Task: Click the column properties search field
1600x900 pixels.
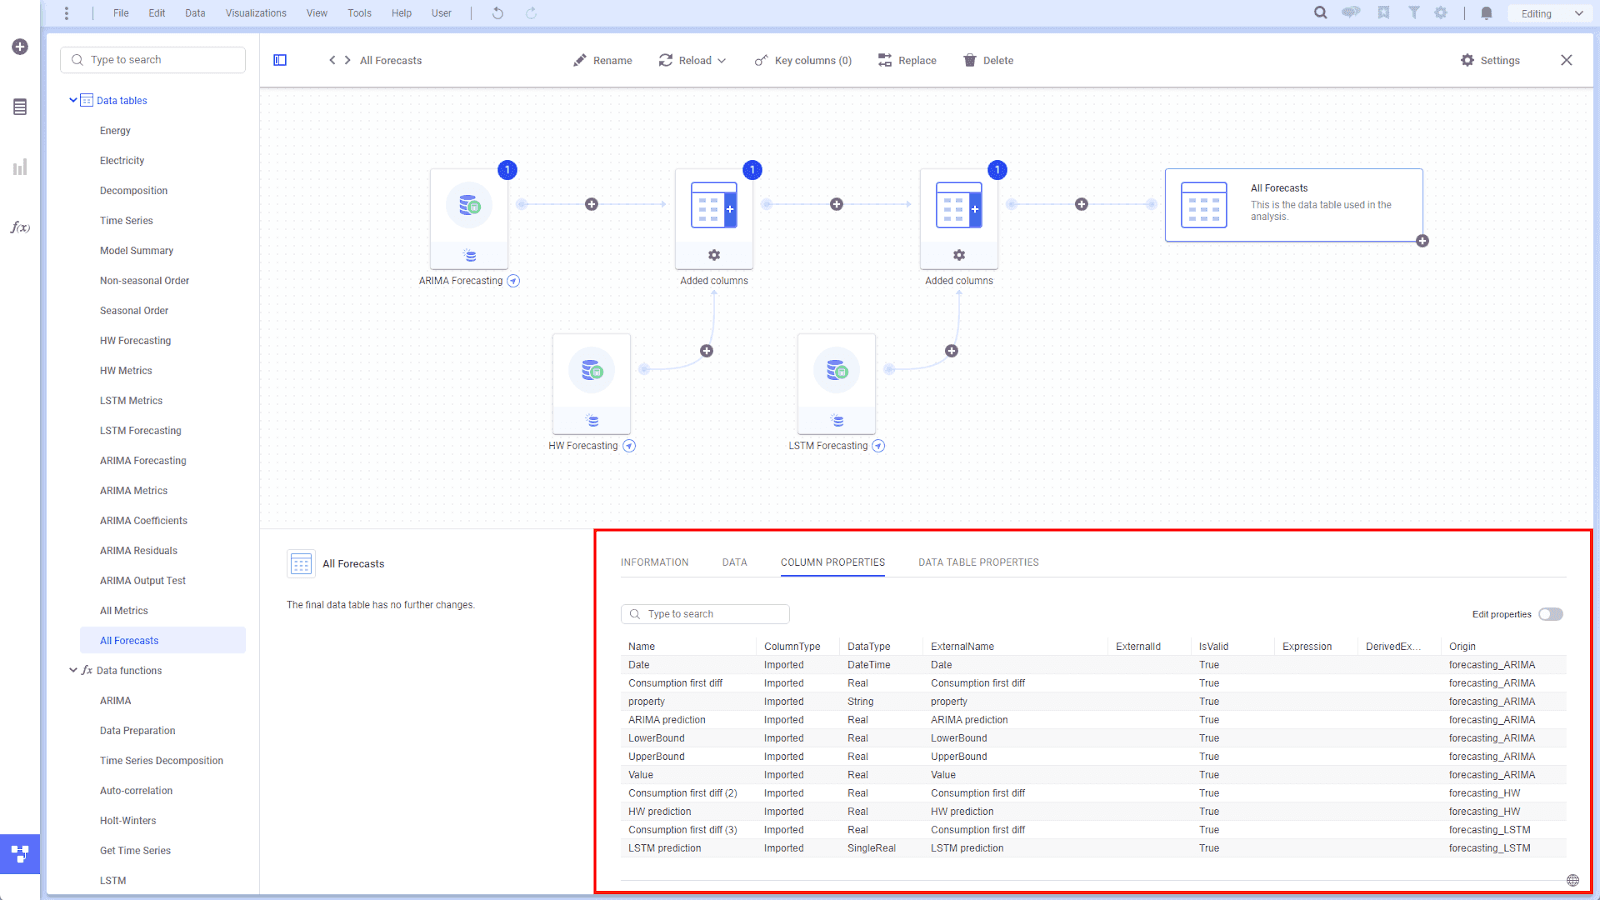Action: click(705, 613)
